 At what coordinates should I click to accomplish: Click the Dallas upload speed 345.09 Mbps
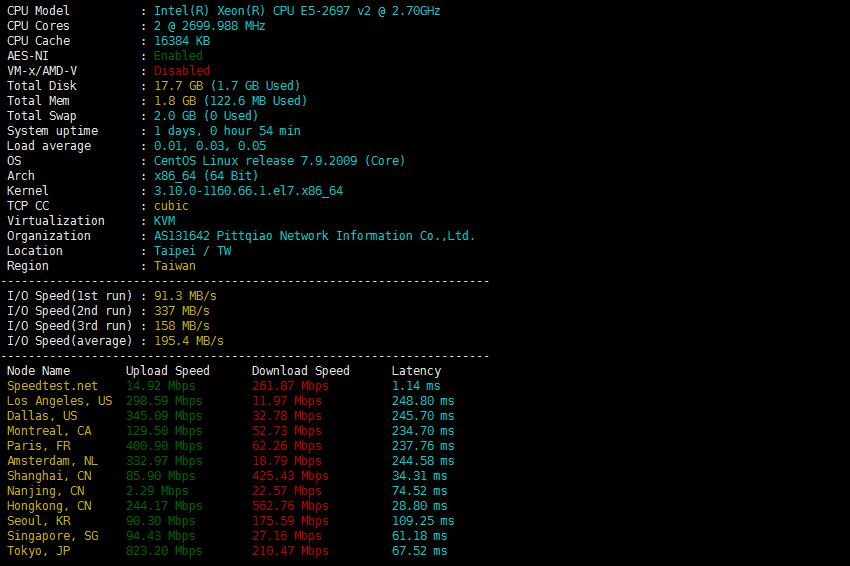pos(164,416)
